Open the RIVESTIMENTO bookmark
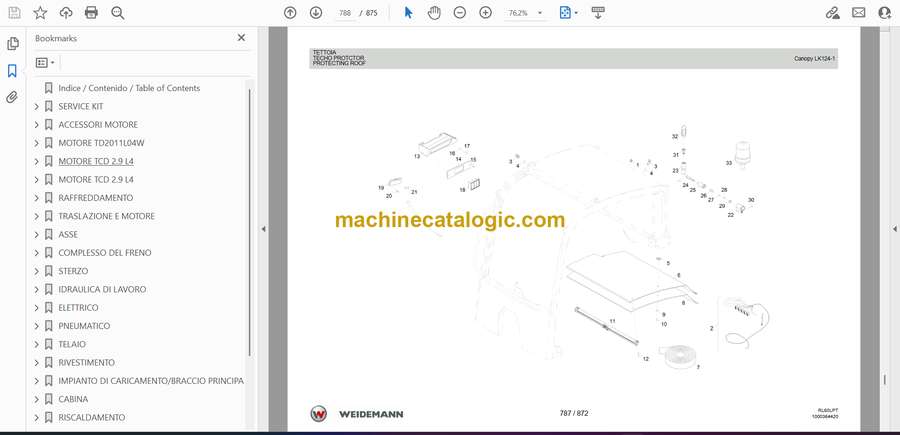The width and height of the screenshot is (900, 435). coord(87,363)
